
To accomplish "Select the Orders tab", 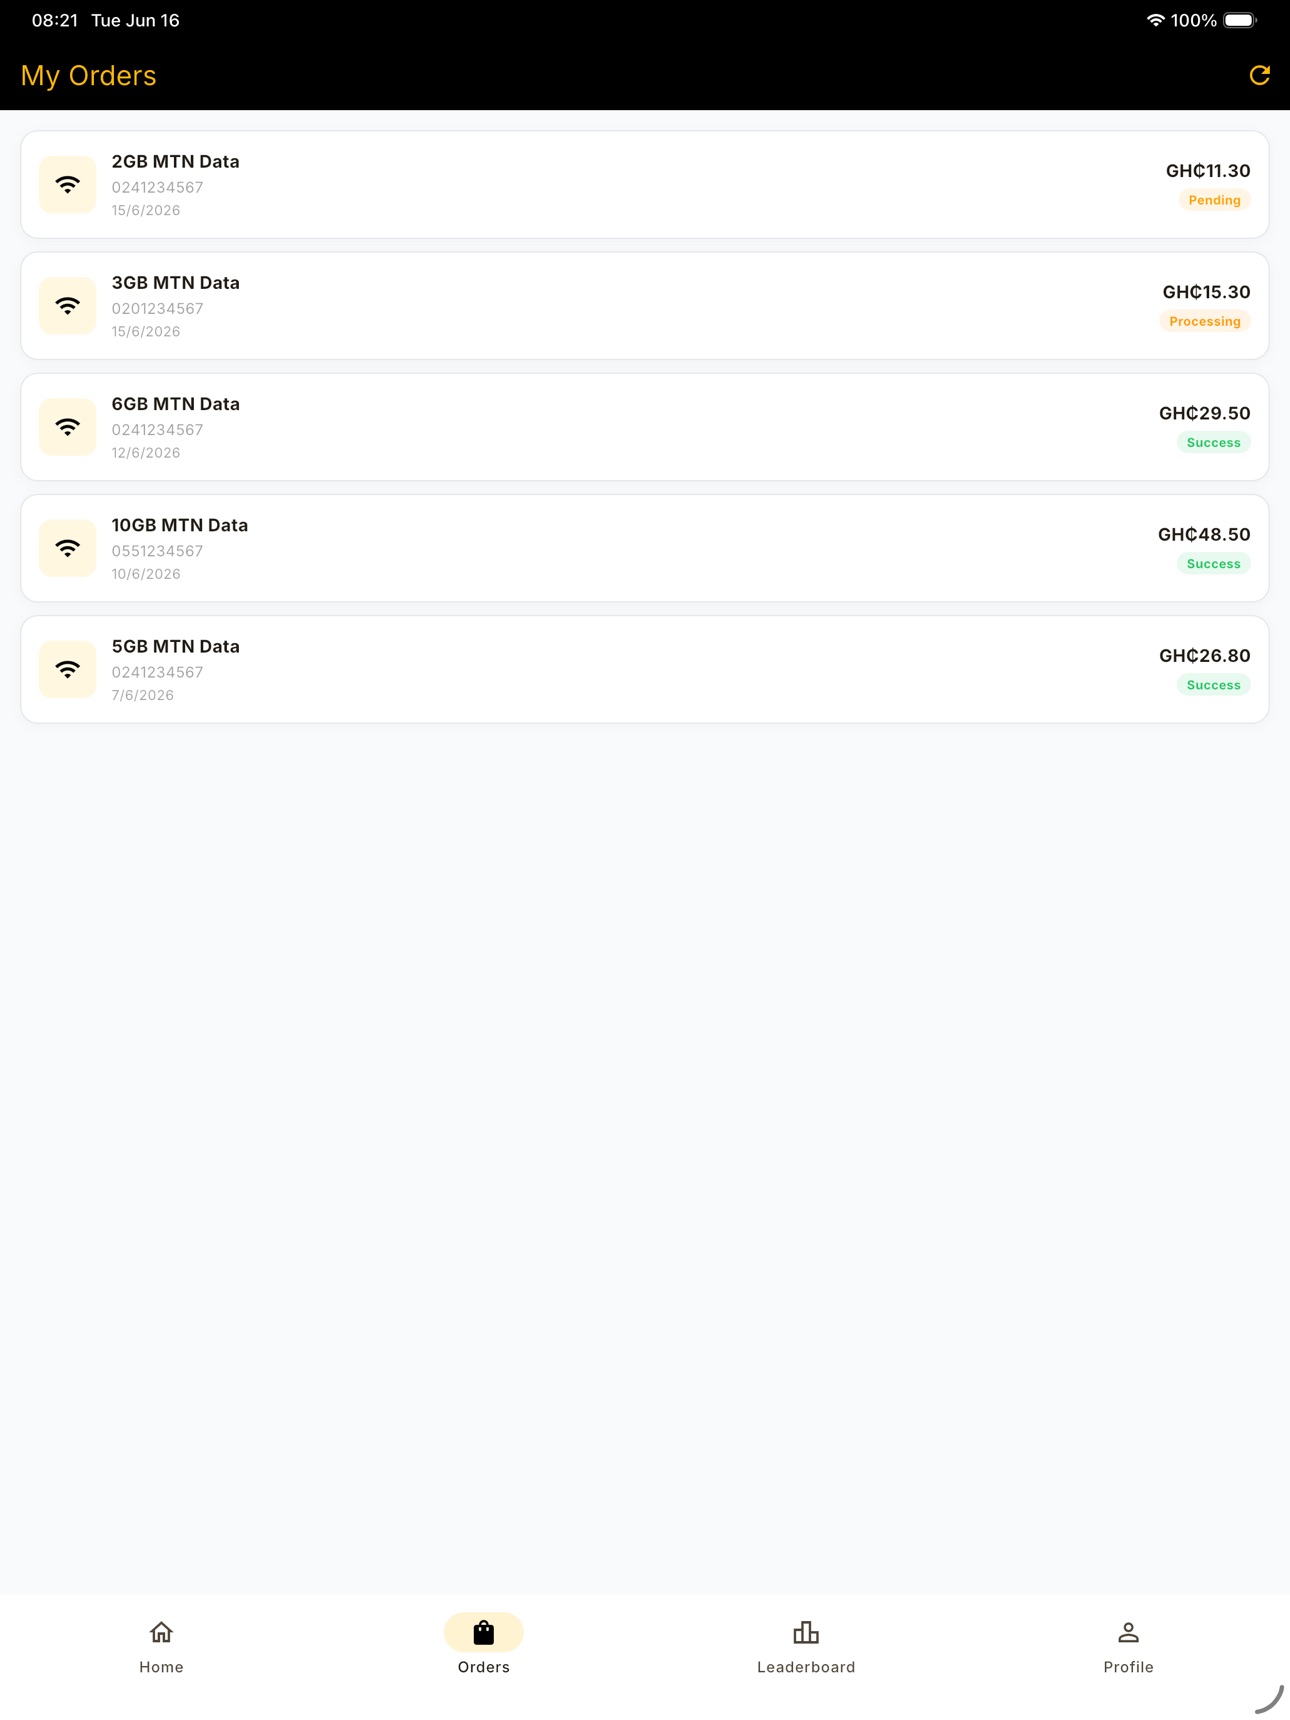I will click(x=484, y=1646).
